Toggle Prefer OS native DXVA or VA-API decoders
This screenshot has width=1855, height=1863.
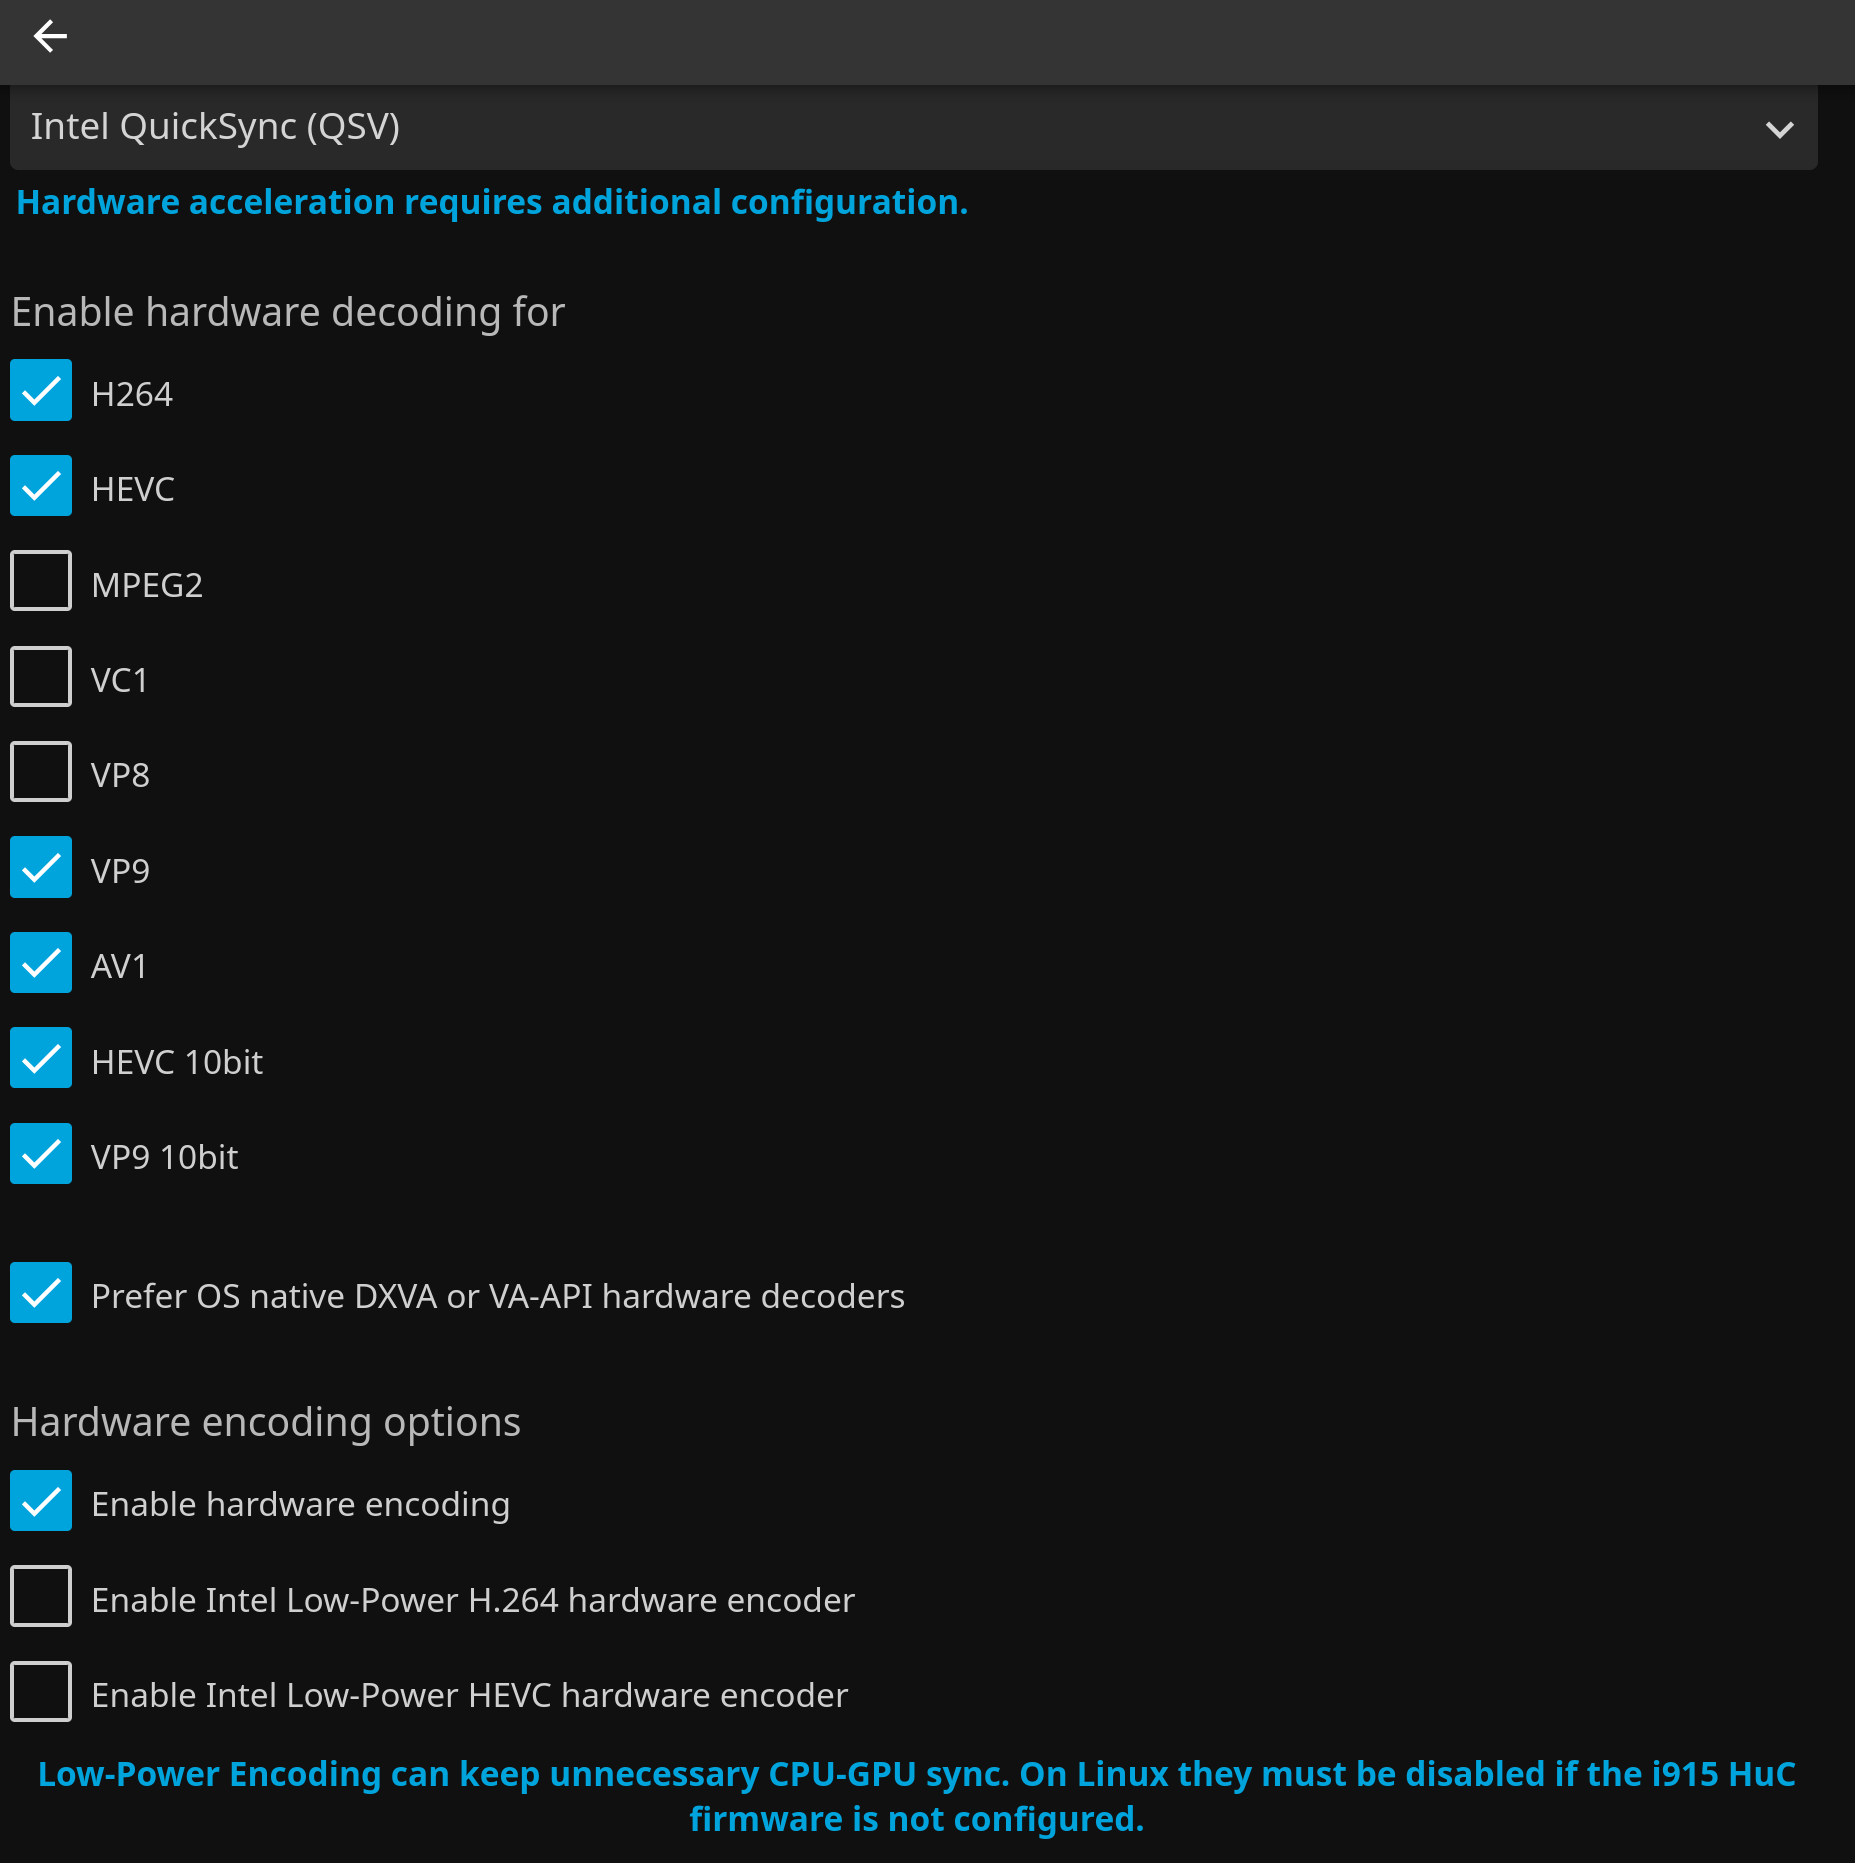tap(41, 1294)
